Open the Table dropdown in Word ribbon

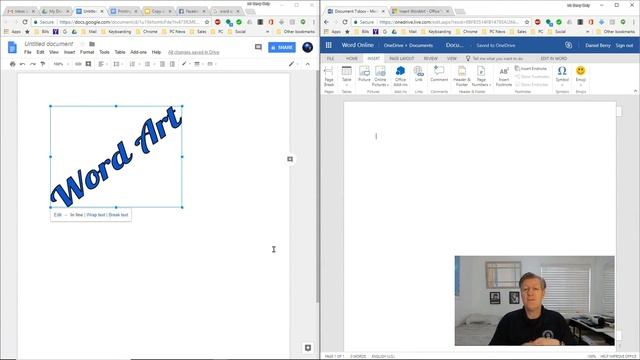pyautogui.click(x=347, y=76)
